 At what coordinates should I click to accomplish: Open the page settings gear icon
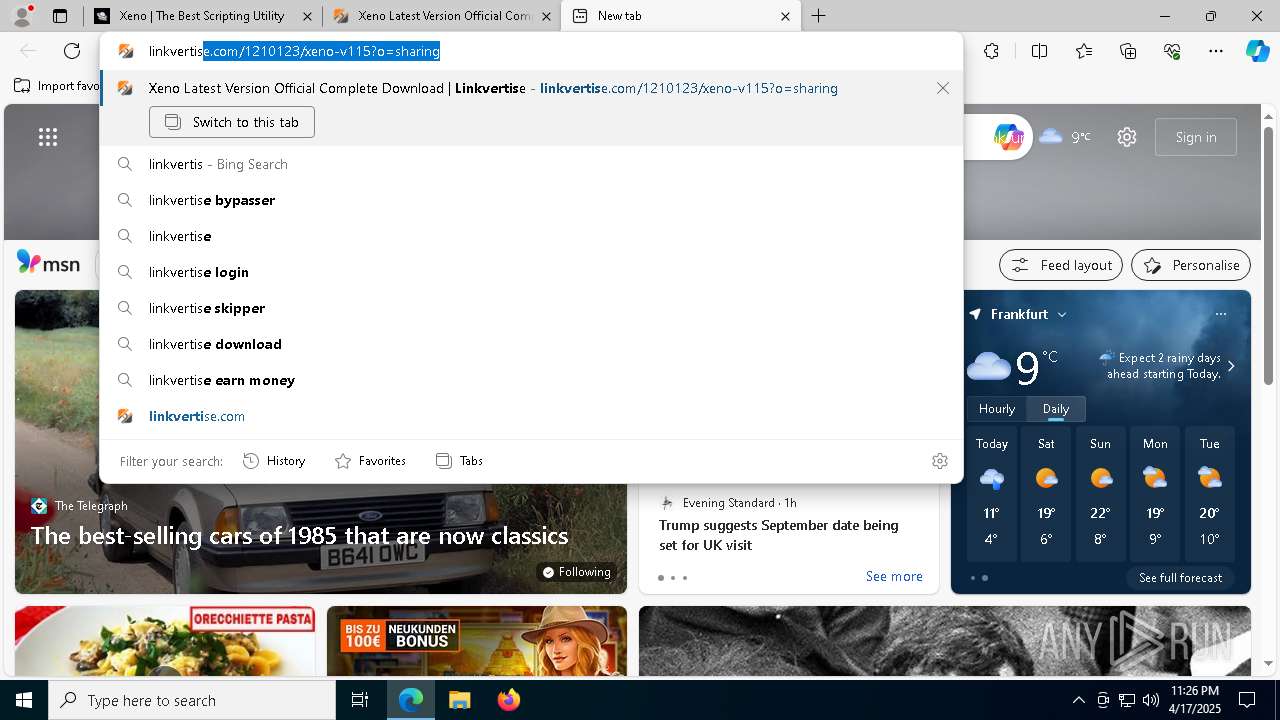tap(1127, 137)
